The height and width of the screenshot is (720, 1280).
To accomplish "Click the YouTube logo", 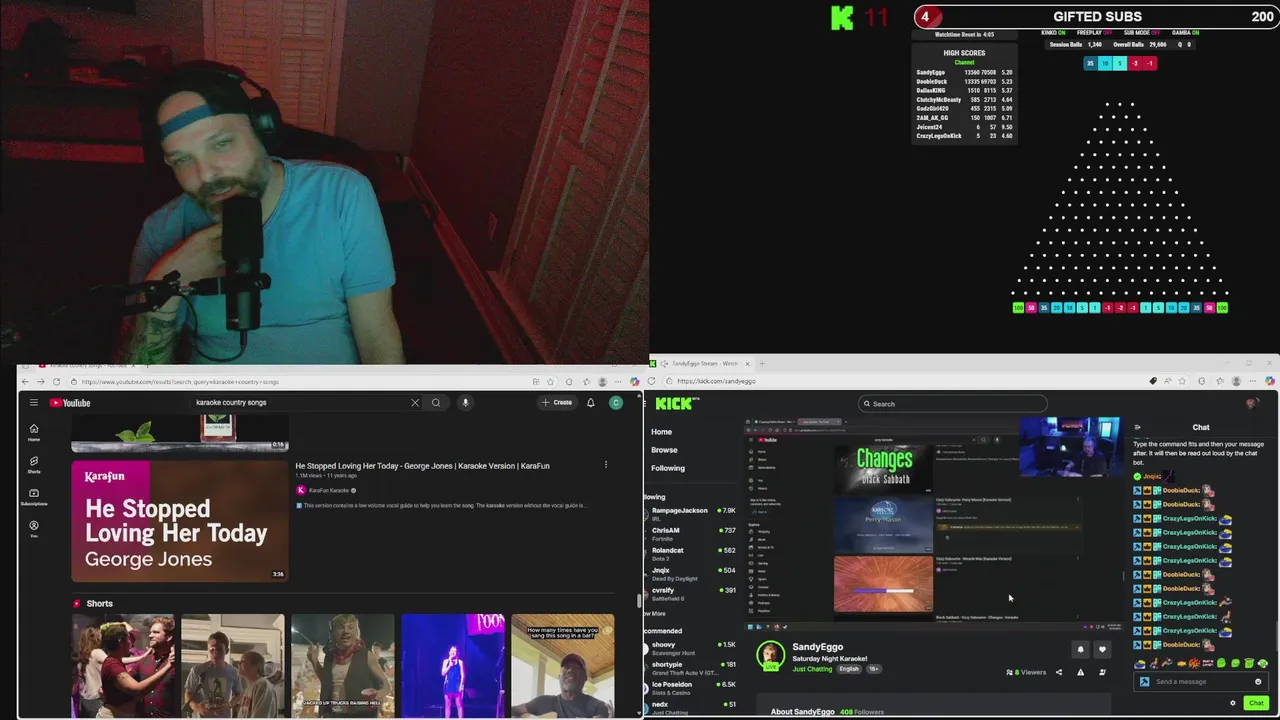I will [70, 403].
